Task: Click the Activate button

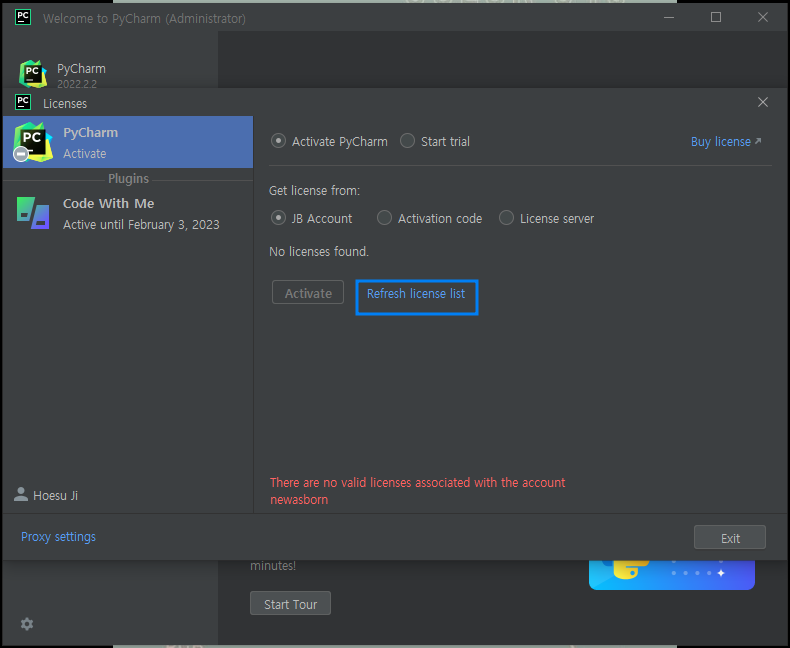Action: click(308, 293)
